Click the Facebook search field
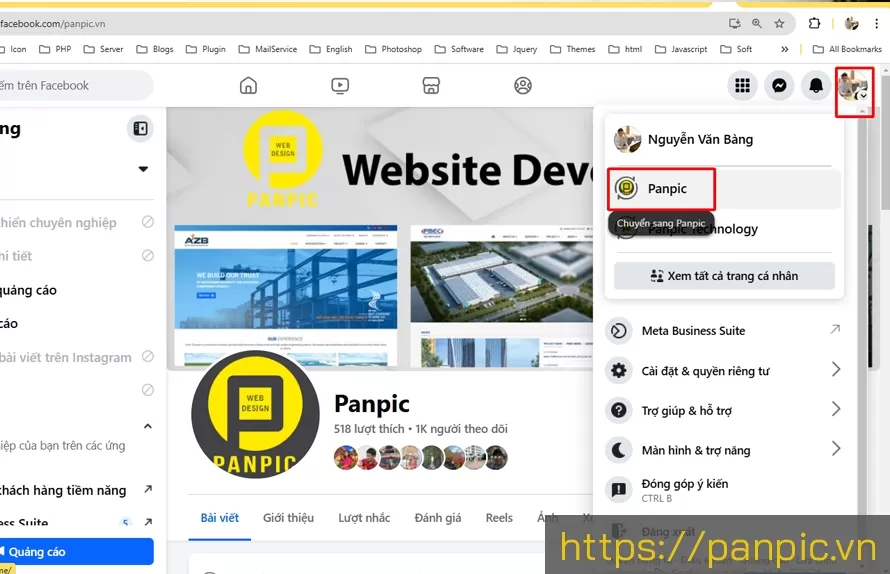Image resolution: width=890 pixels, height=574 pixels. (75, 86)
